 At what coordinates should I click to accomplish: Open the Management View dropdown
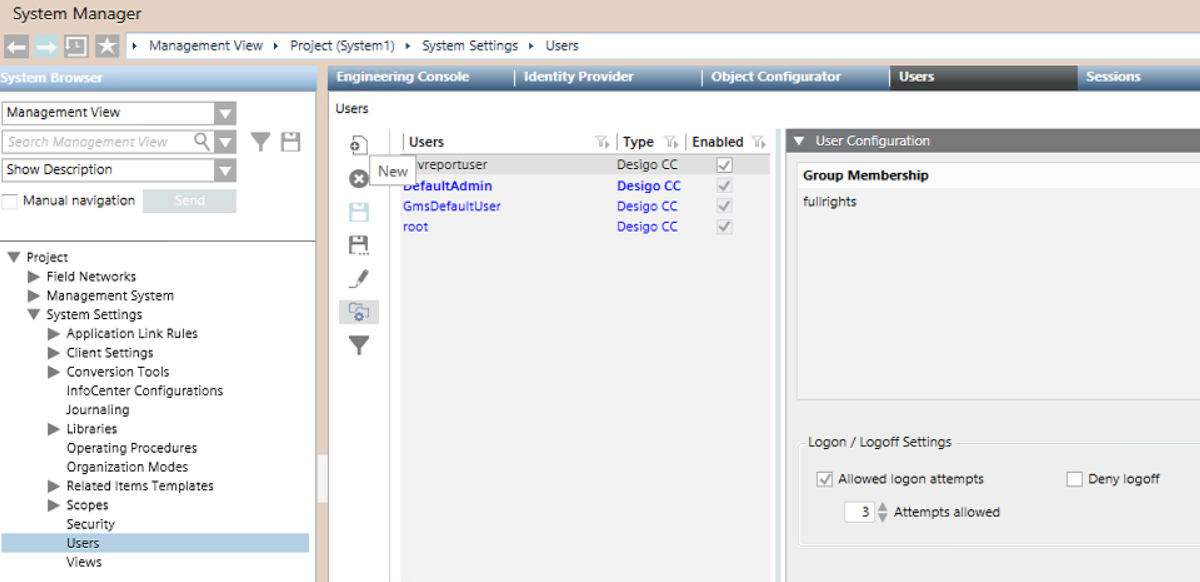(x=226, y=113)
